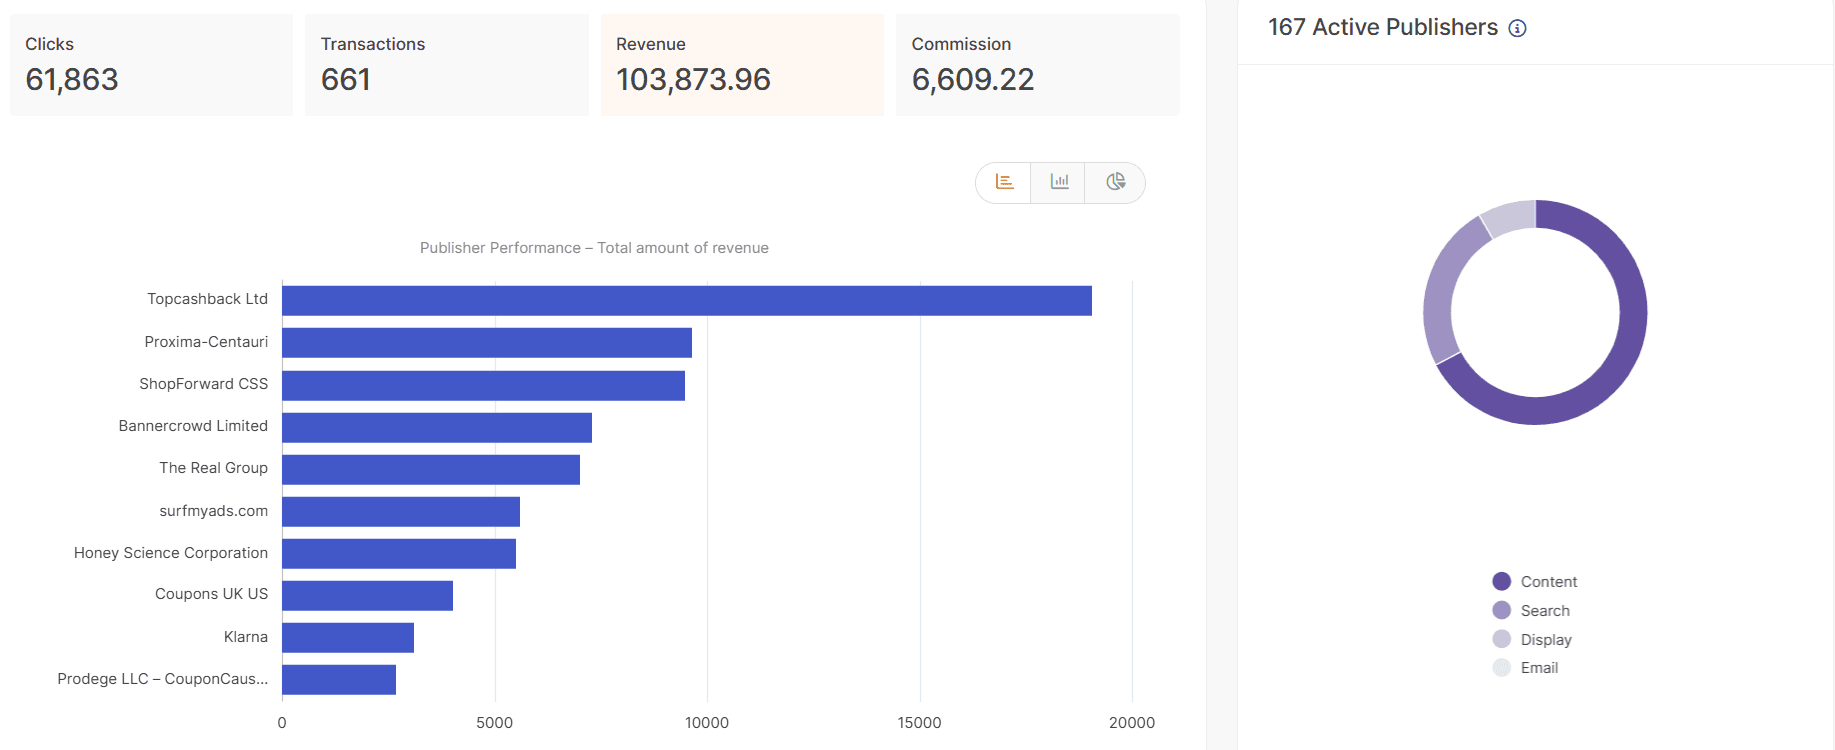Image resolution: width=1835 pixels, height=750 pixels.
Task: Click the medium purple Search donut segment
Action: pos(1442,290)
